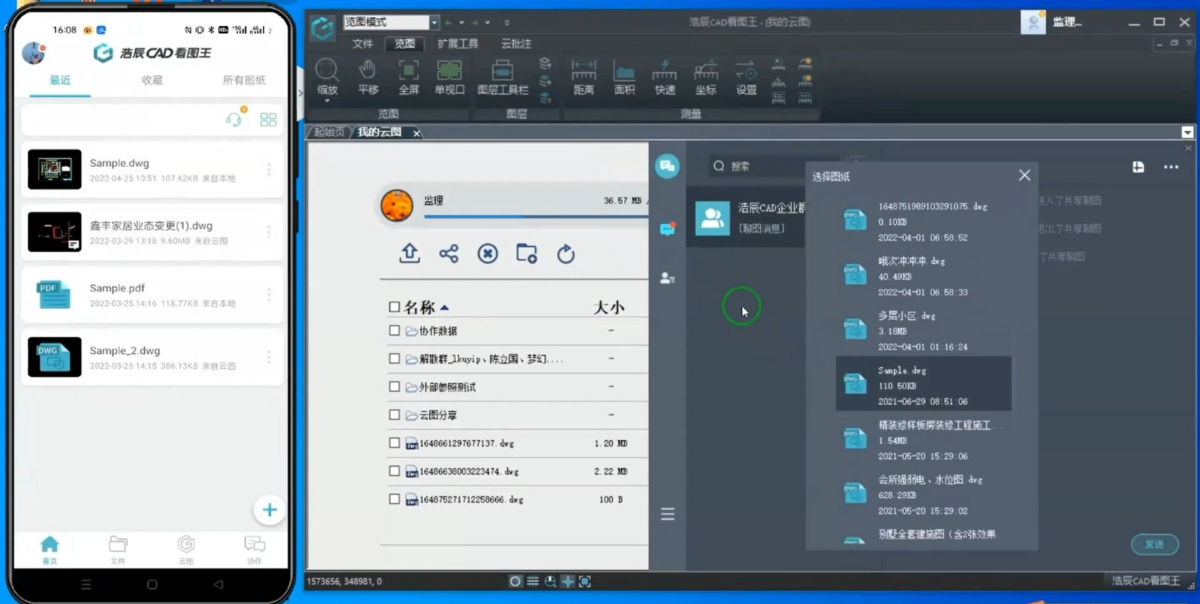Open the 设置 measurement settings

coord(746,77)
